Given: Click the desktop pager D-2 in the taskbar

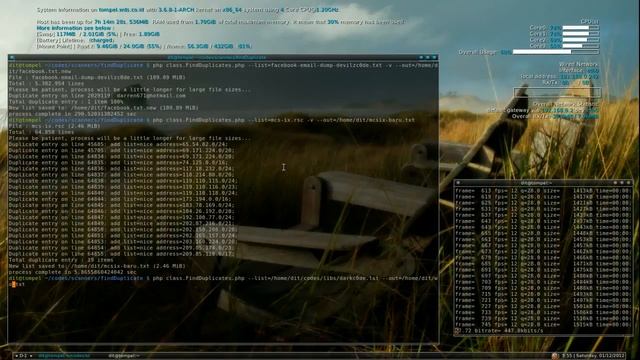Looking at the screenshot, I should click(23, 356).
